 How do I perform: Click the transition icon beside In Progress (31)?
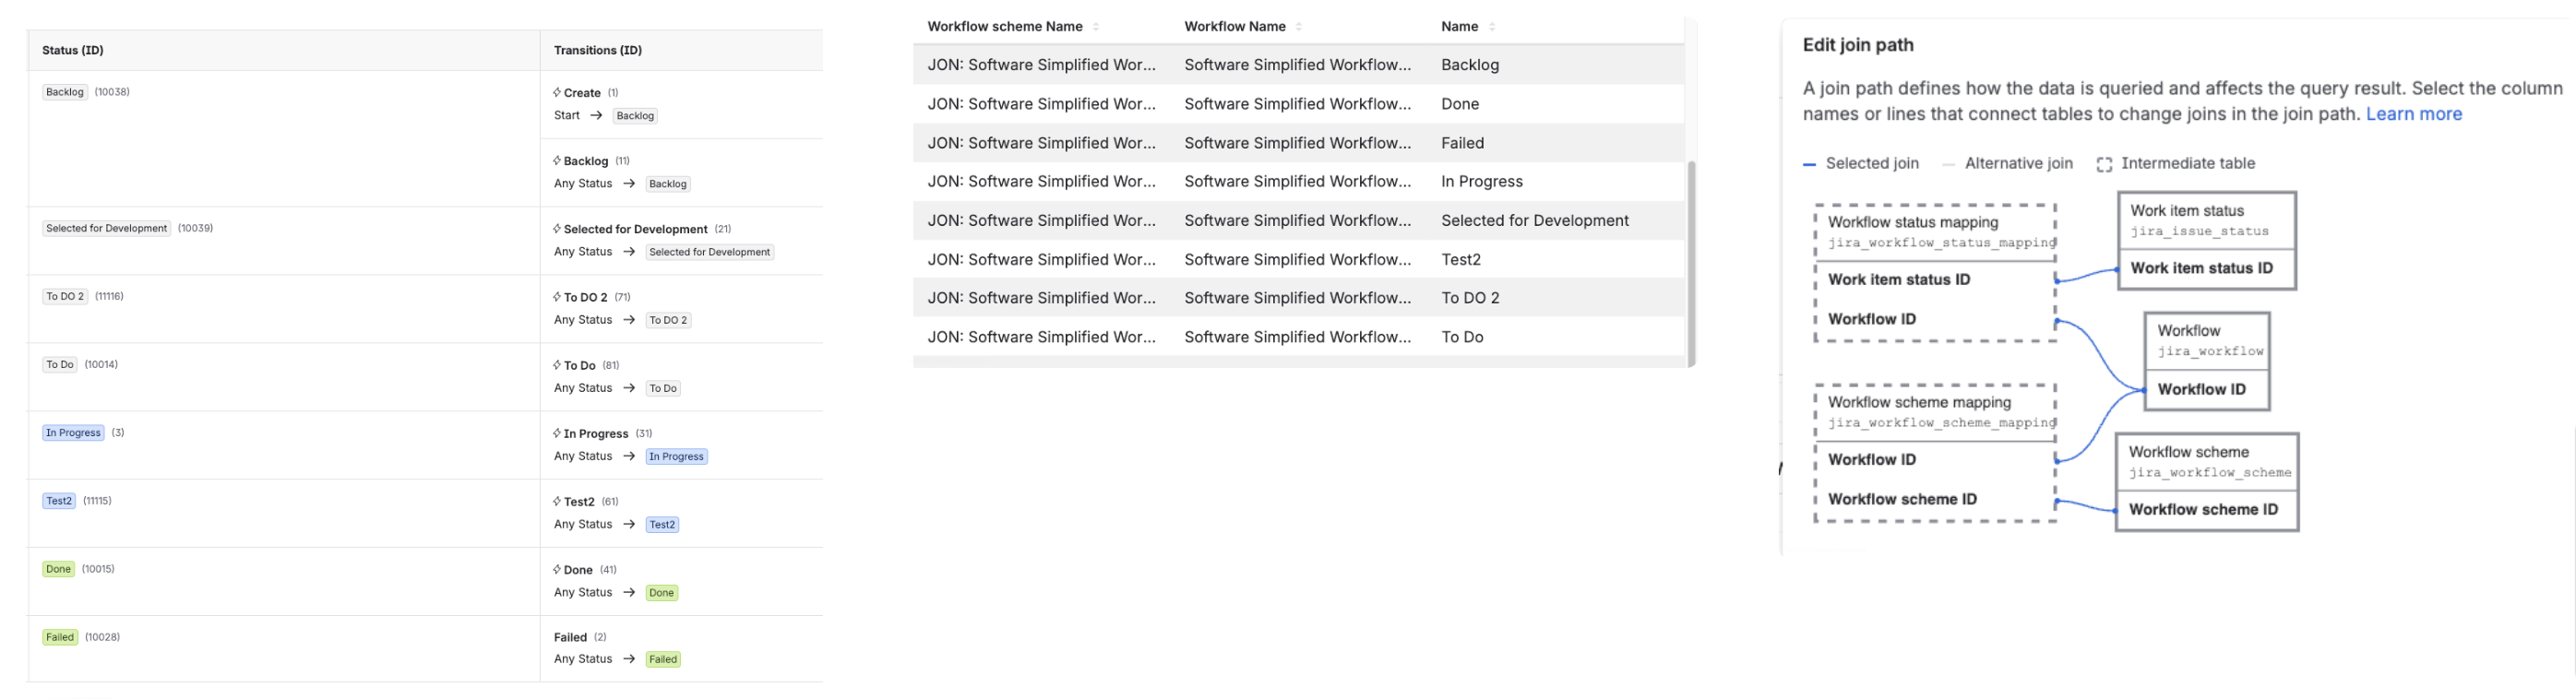557,432
